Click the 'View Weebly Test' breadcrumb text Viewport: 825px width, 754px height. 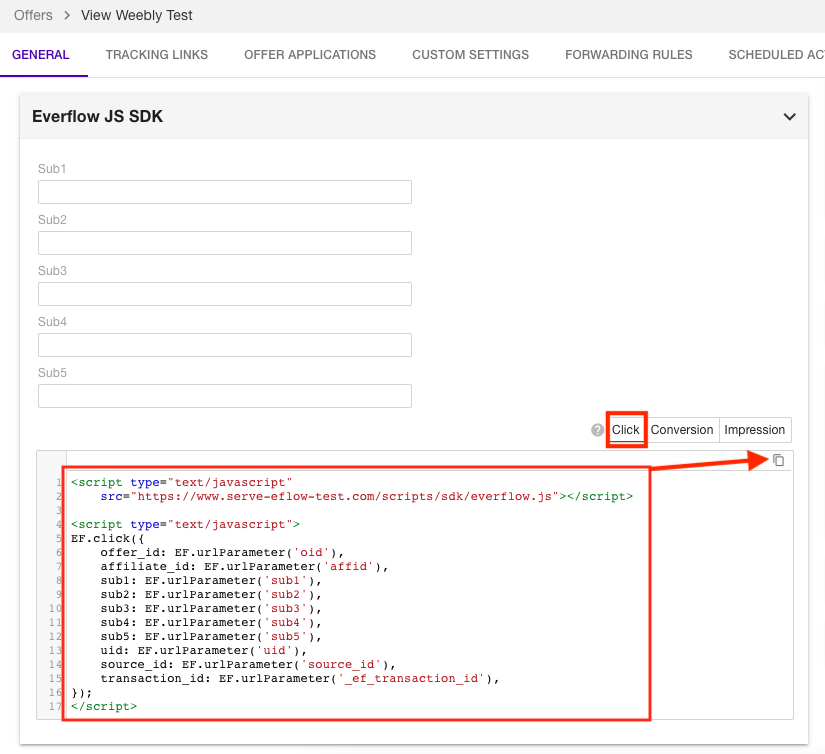click(x=137, y=15)
